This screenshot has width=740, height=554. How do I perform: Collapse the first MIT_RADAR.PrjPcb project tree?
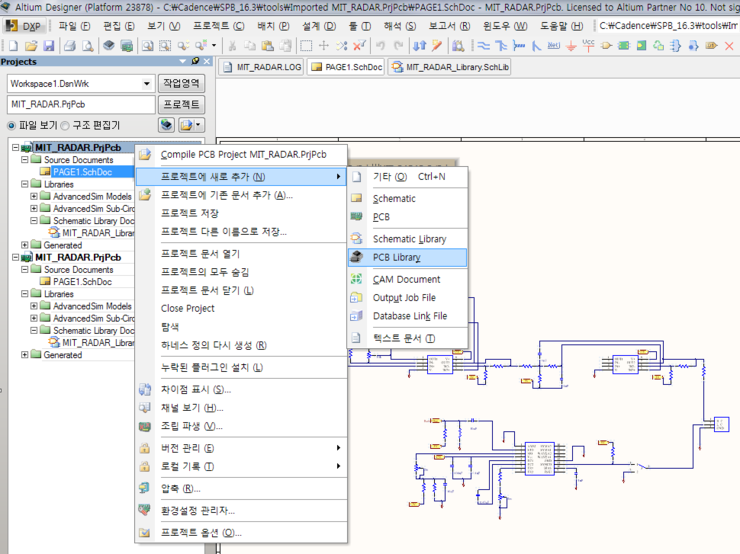point(15,148)
